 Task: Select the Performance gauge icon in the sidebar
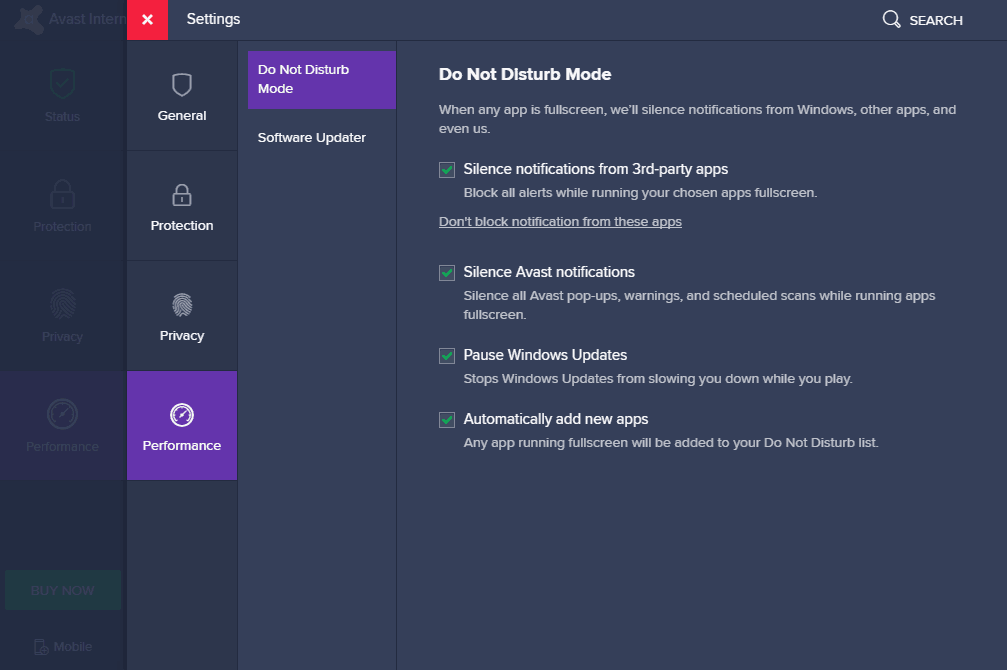click(62, 413)
